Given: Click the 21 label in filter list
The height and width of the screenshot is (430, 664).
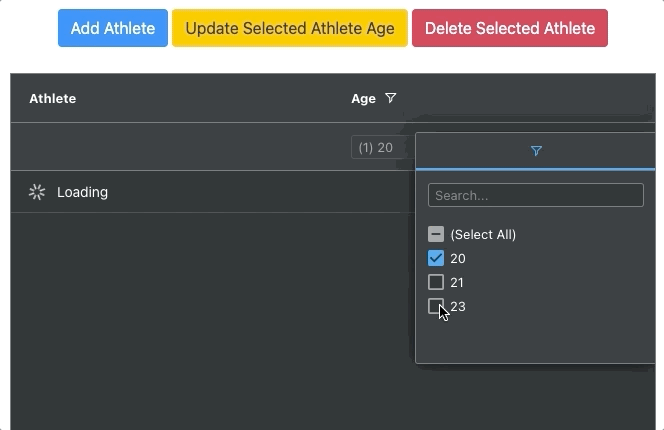Looking at the screenshot, I should click(x=458, y=282).
